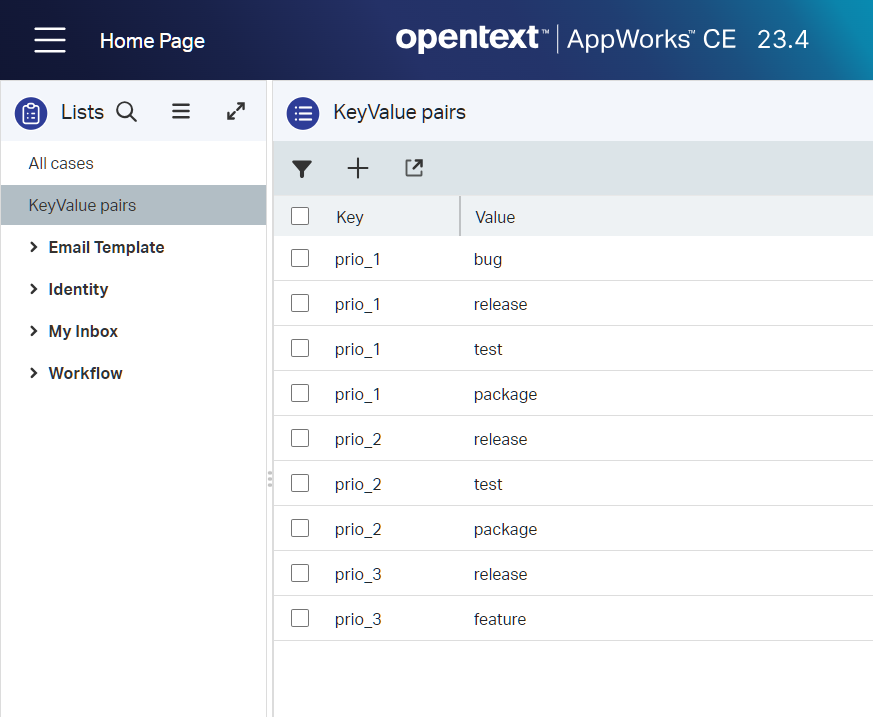Open the filter funnel icon
Image resolution: width=873 pixels, height=717 pixels.
(x=302, y=169)
